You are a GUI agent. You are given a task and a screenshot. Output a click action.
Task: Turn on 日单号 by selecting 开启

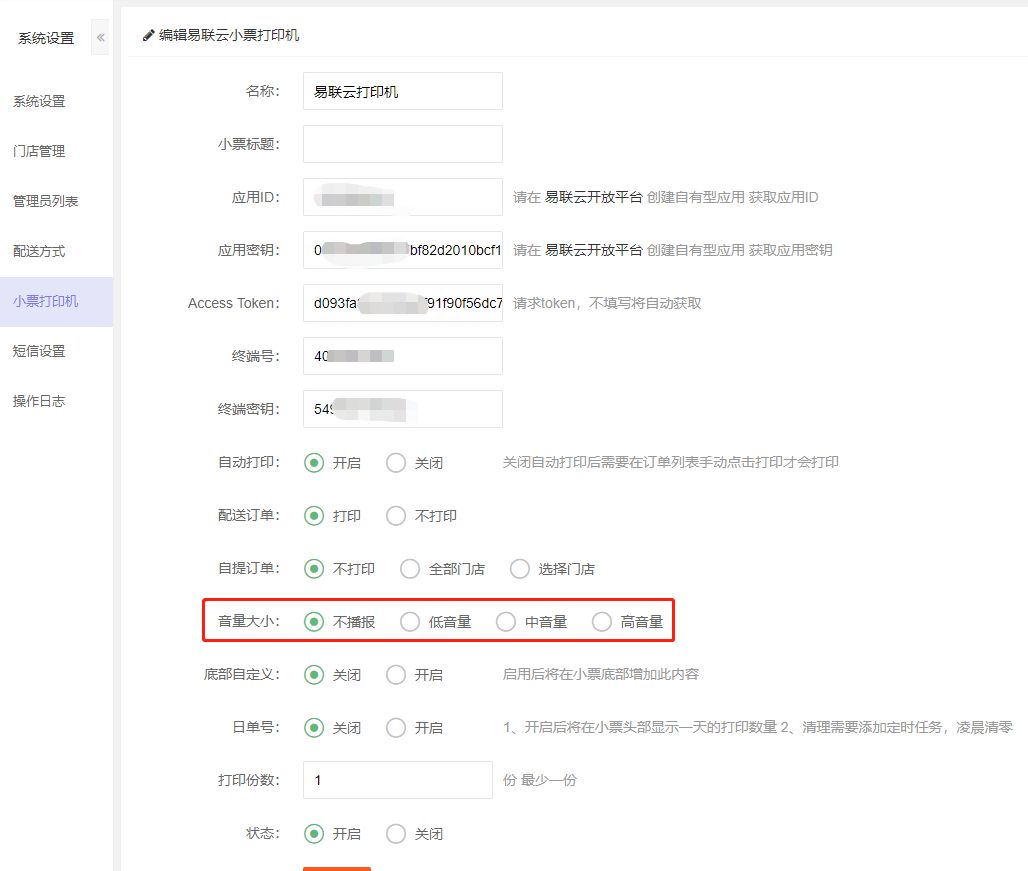[x=397, y=728]
